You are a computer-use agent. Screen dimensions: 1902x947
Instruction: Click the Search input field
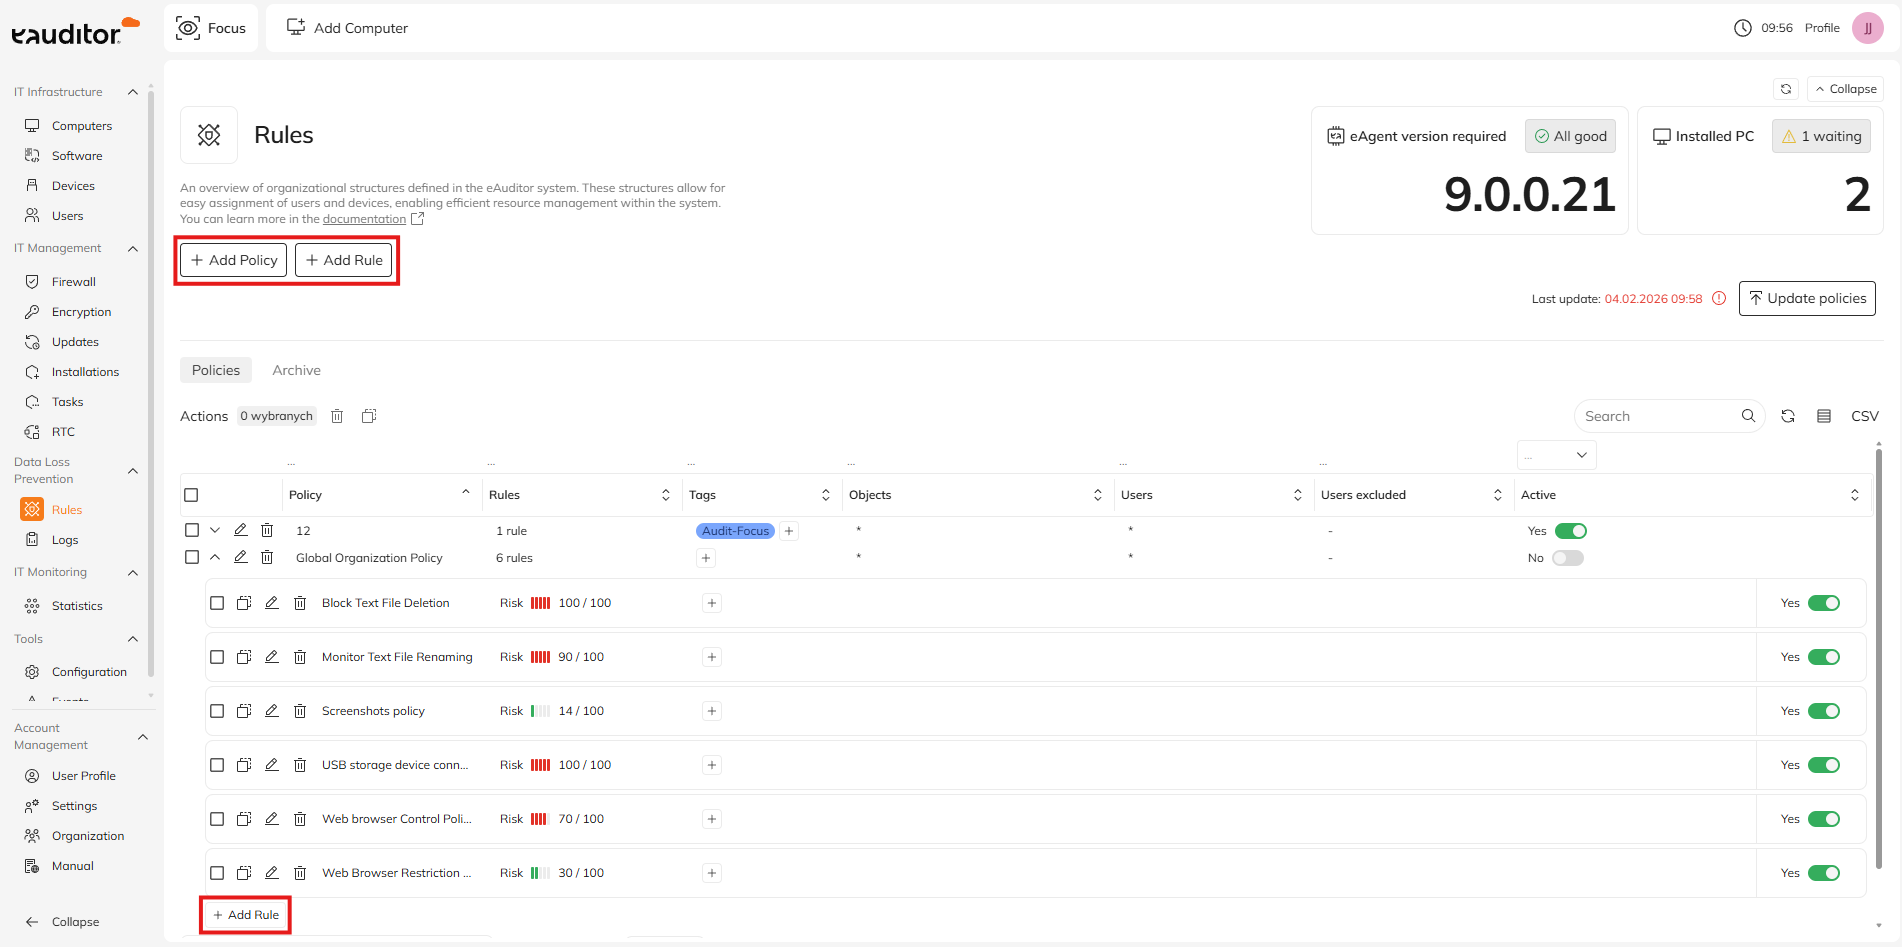(1658, 416)
